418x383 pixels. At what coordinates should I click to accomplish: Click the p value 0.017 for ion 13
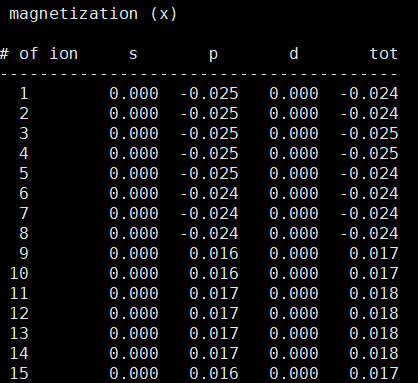click(214, 334)
